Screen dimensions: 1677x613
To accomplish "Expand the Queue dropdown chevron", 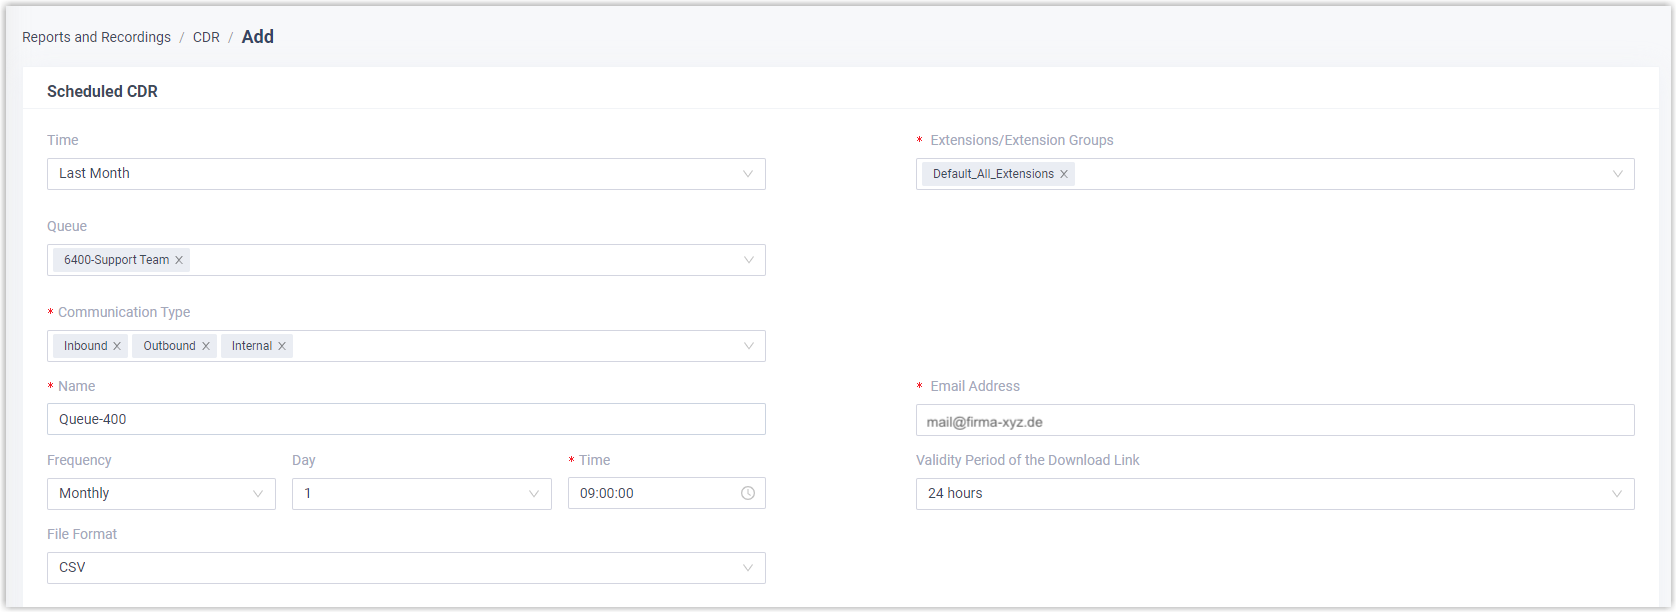I will [x=748, y=260].
